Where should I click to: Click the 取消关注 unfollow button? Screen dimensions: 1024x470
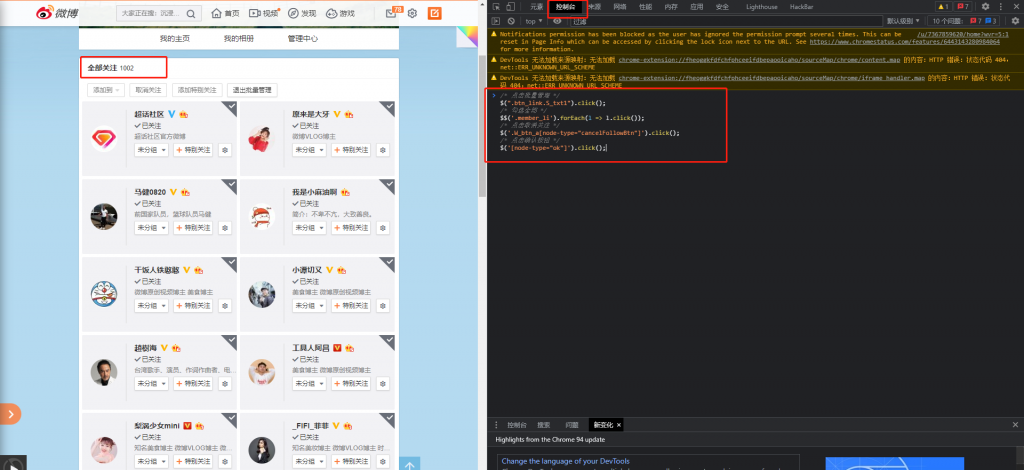click(x=148, y=90)
